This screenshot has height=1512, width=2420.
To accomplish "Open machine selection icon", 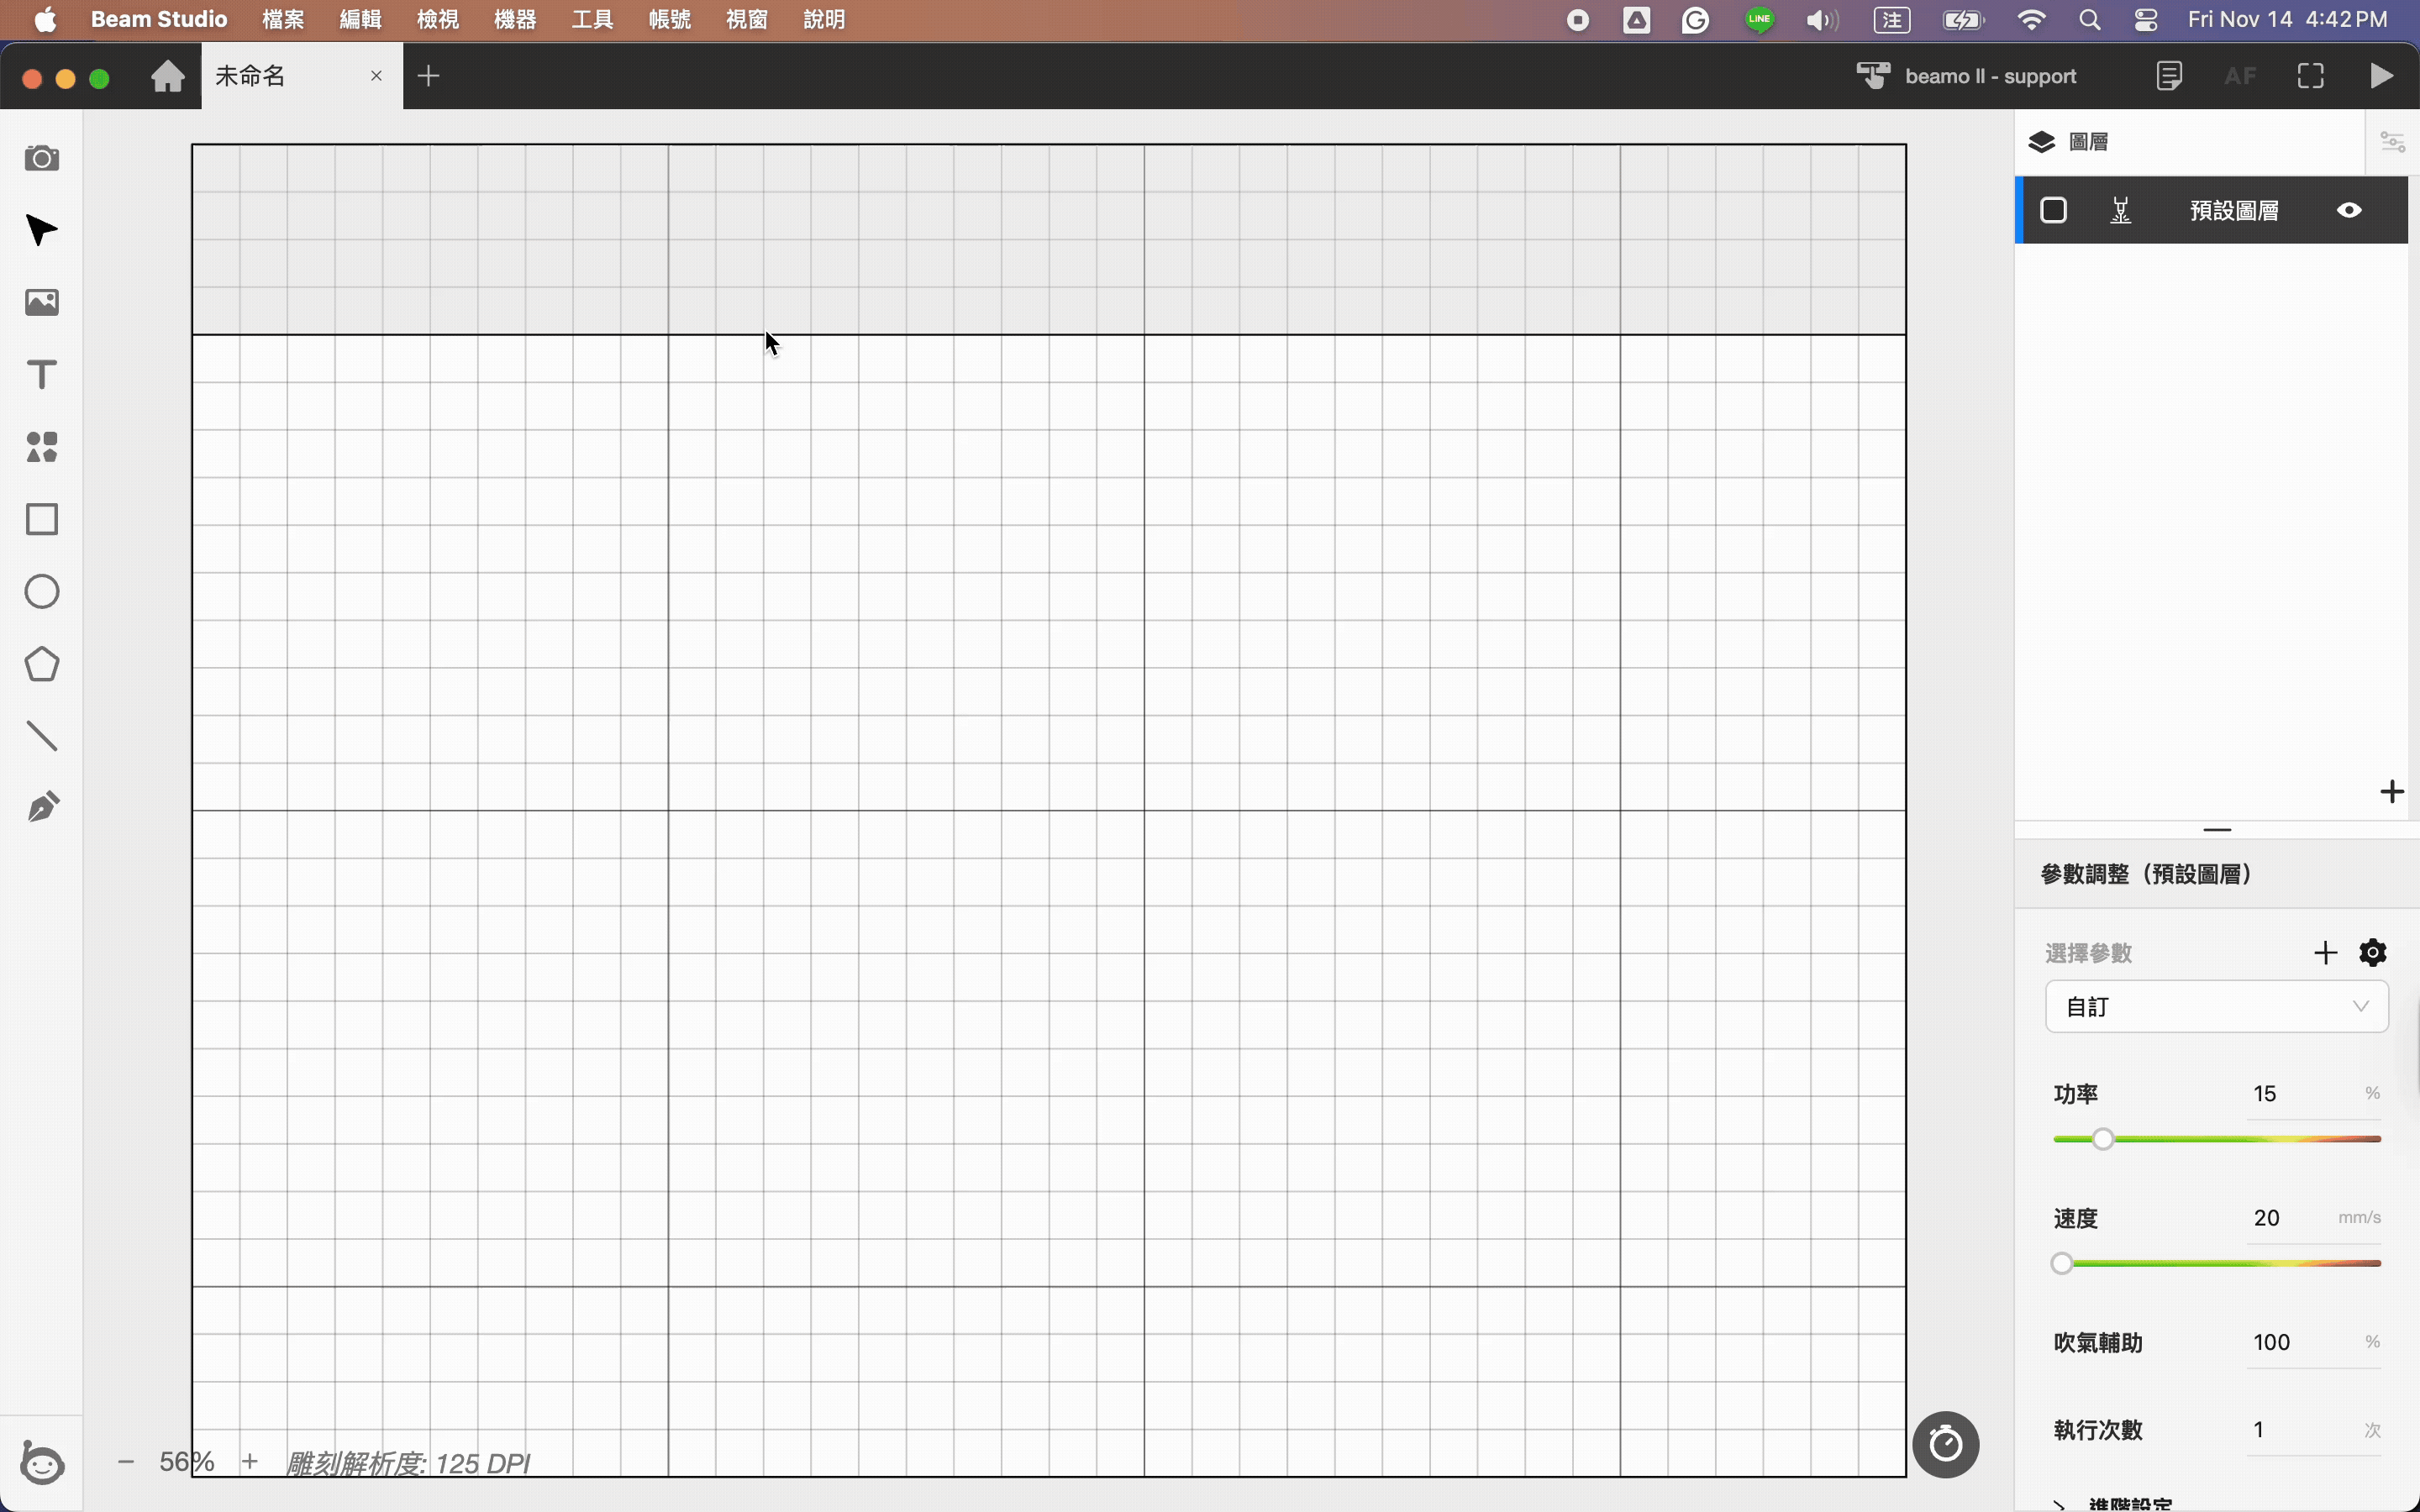I will (1873, 76).
